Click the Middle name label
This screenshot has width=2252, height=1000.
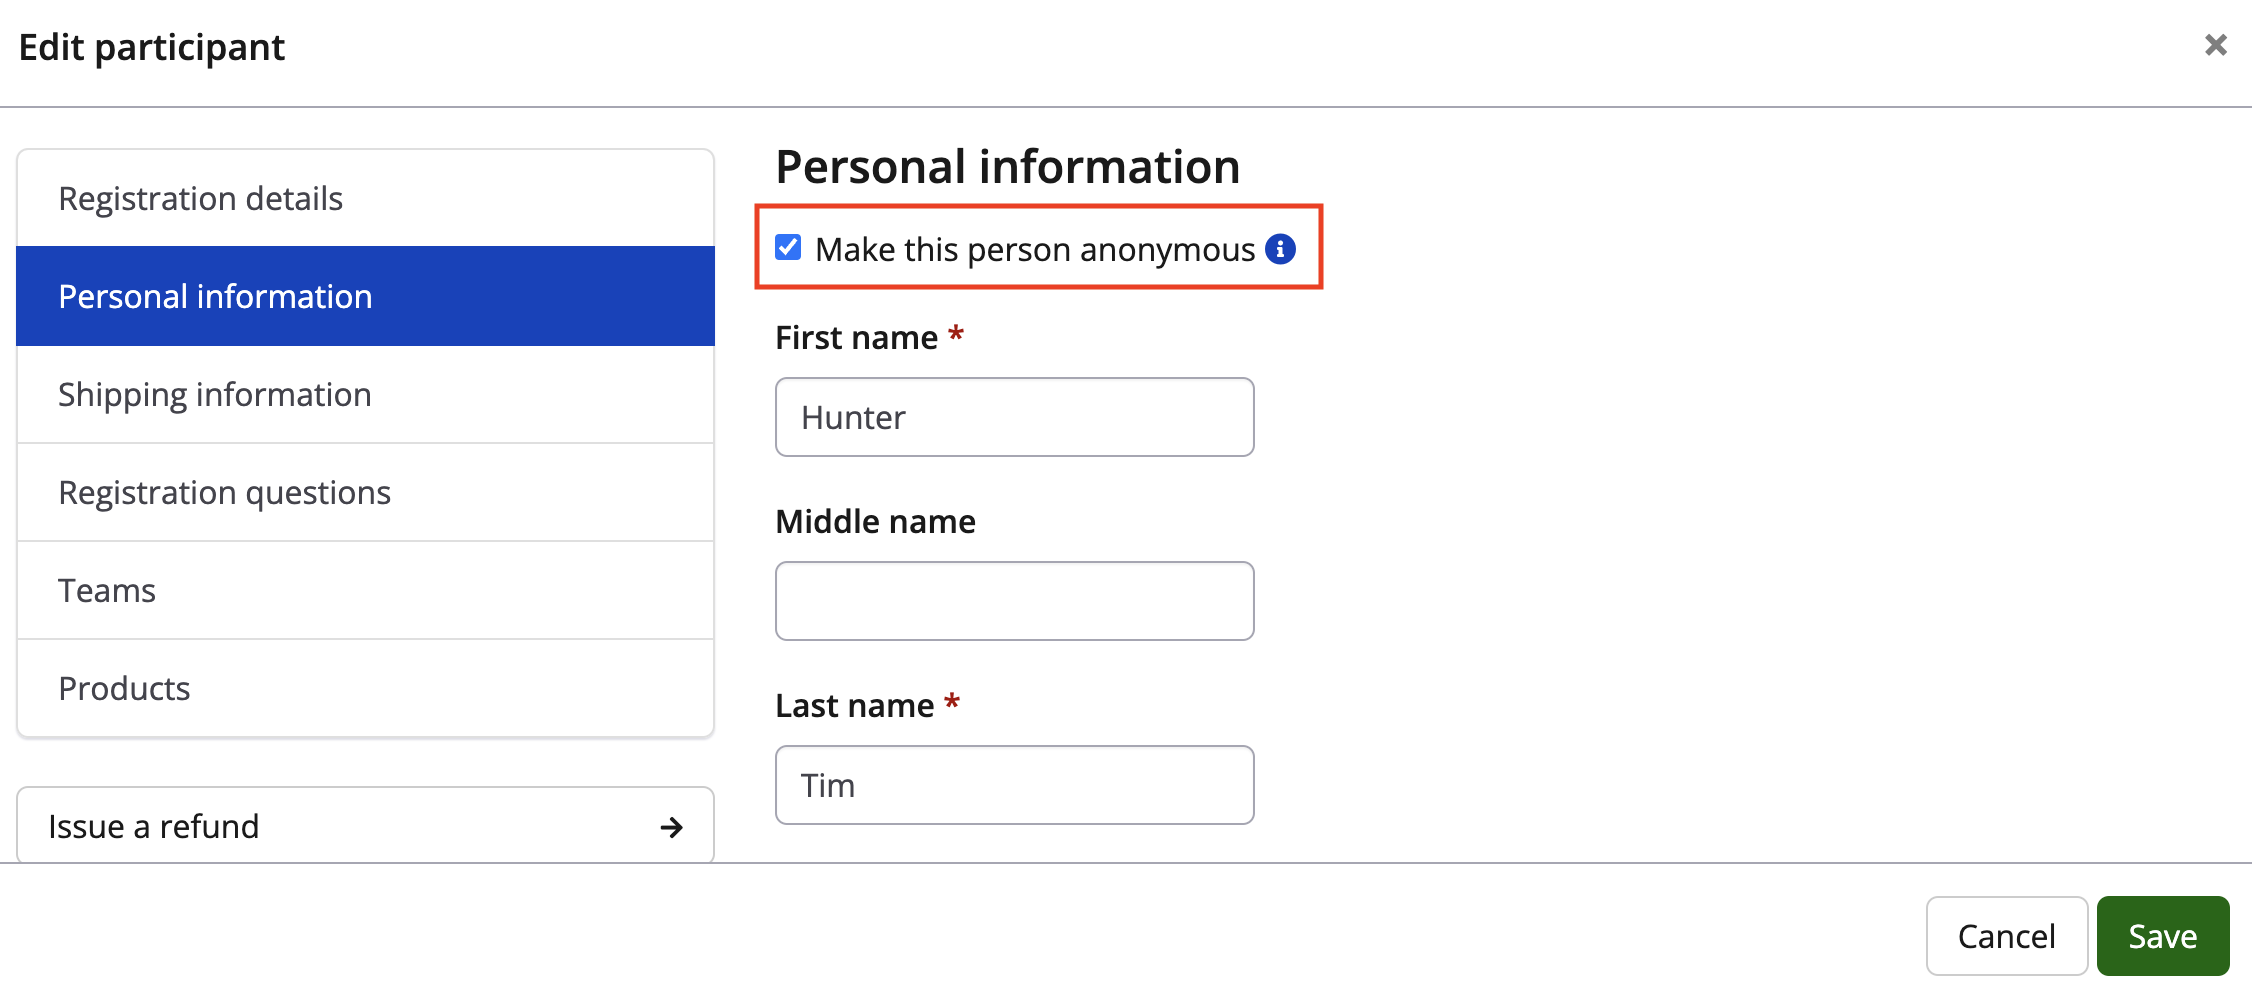point(875,522)
